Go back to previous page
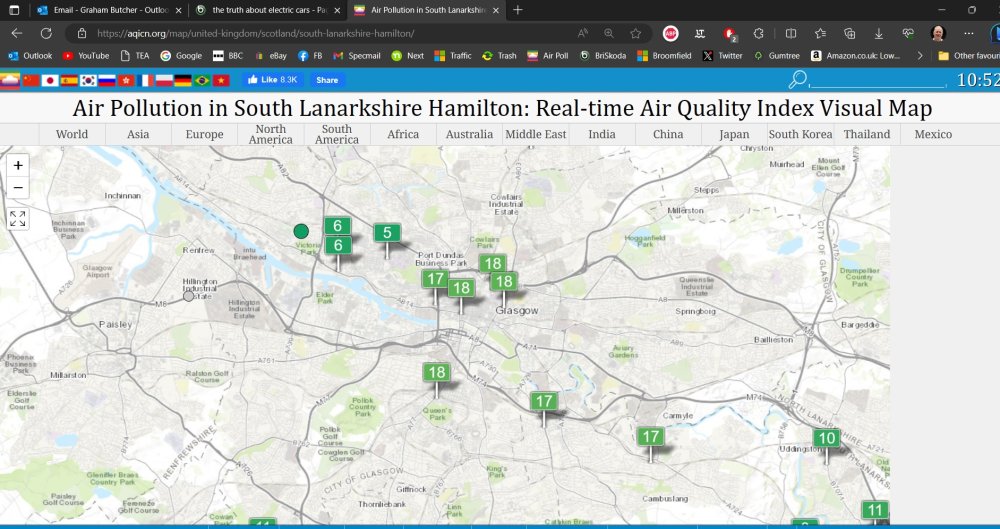 17,34
